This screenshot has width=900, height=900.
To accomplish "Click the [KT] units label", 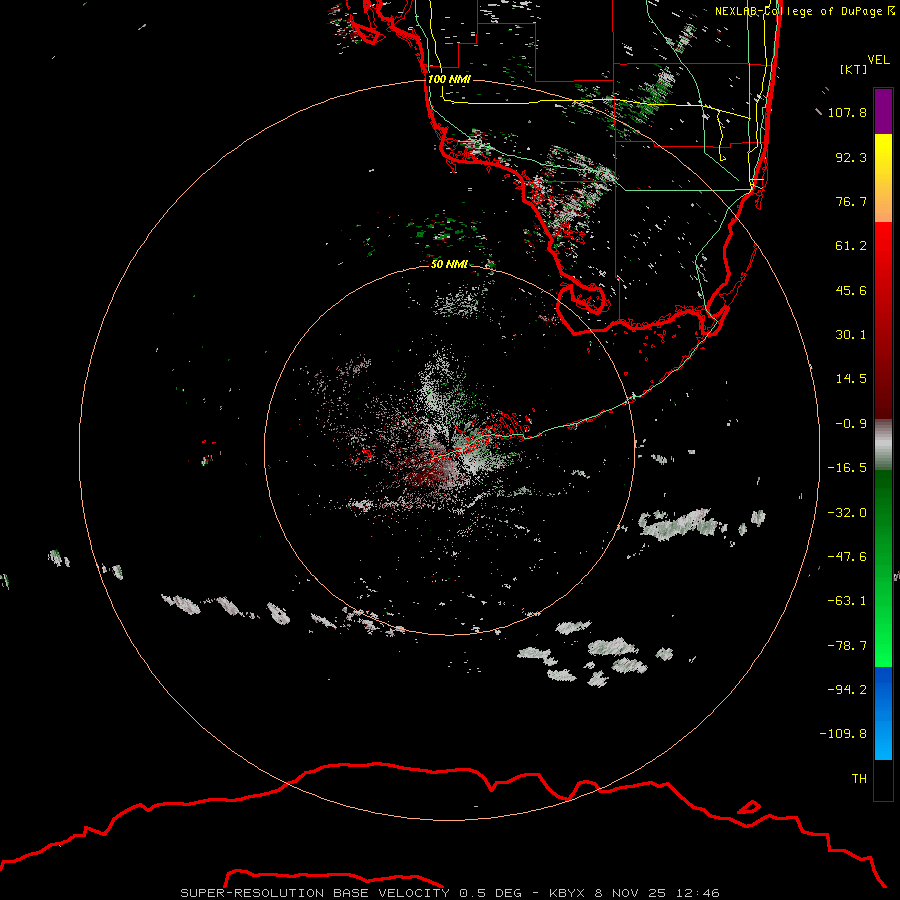I will point(854,69).
